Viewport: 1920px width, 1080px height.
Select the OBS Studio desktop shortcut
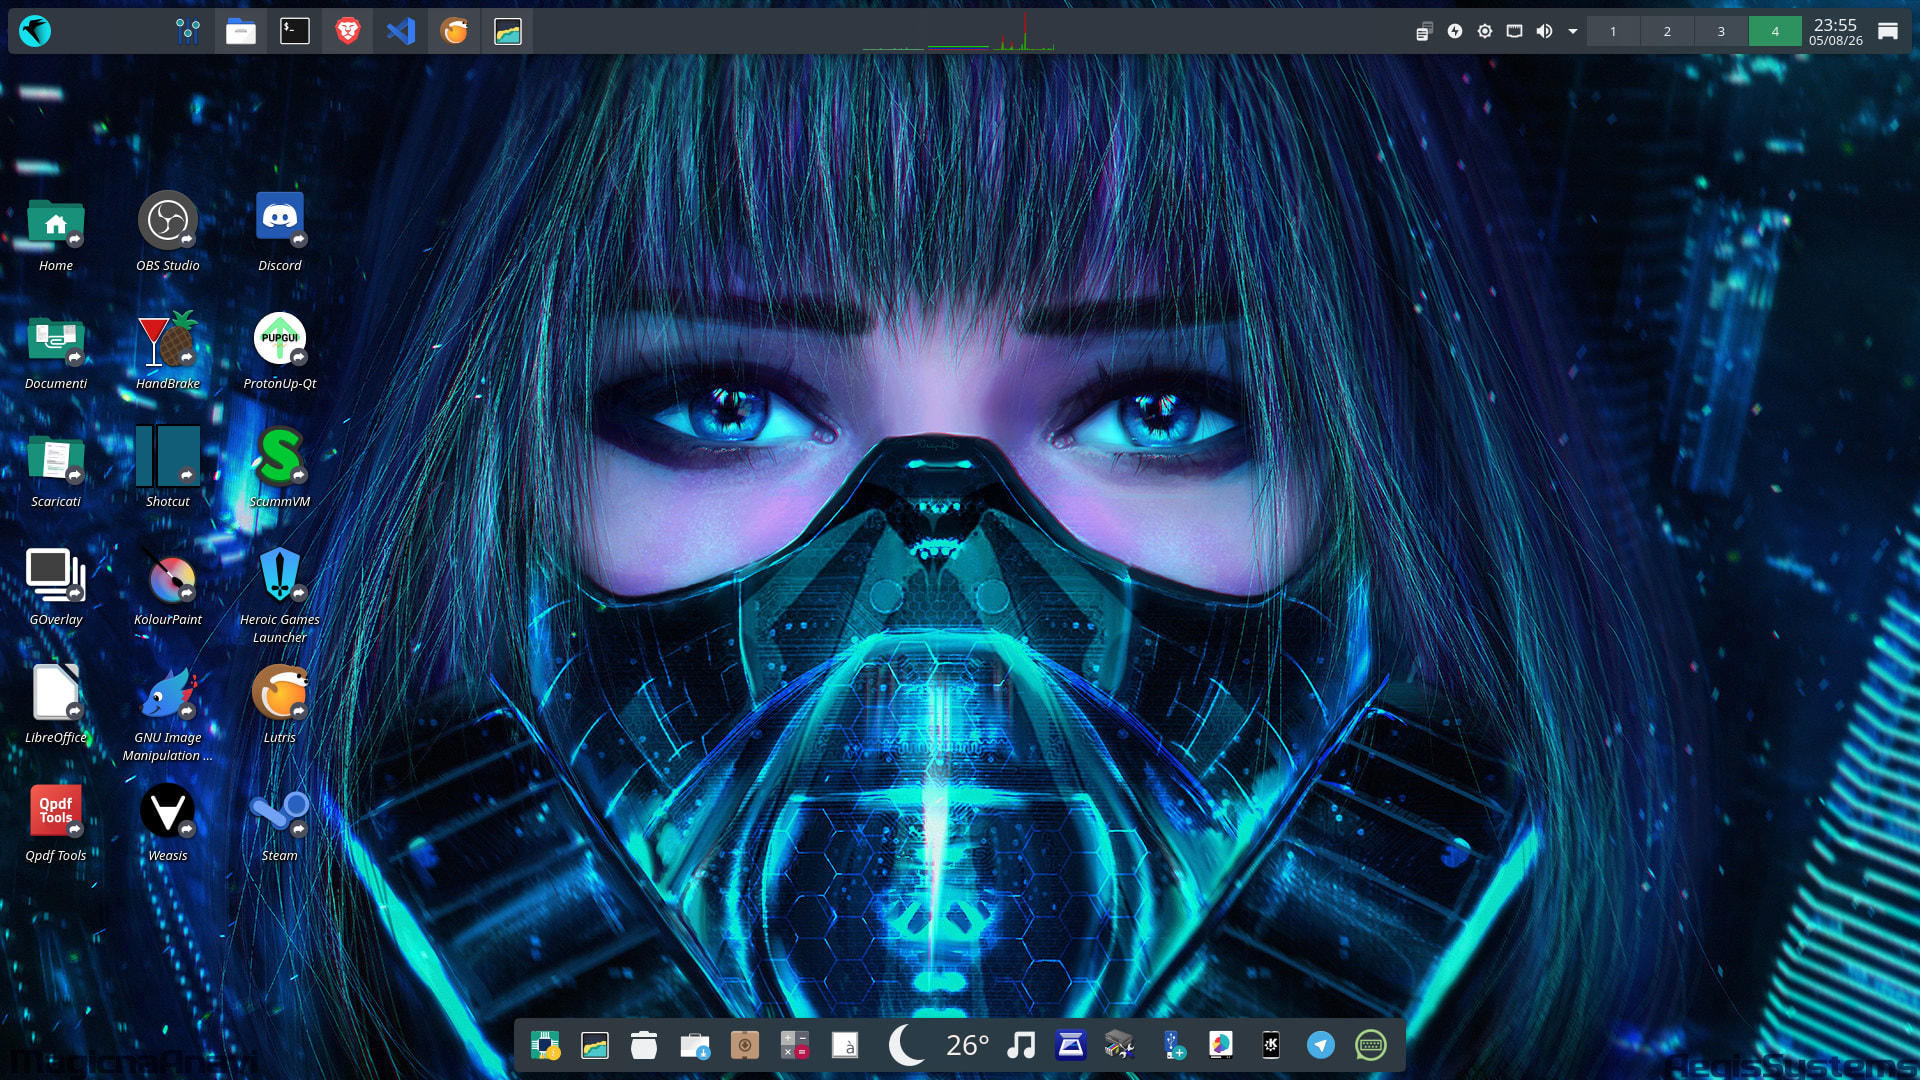[x=168, y=232]
